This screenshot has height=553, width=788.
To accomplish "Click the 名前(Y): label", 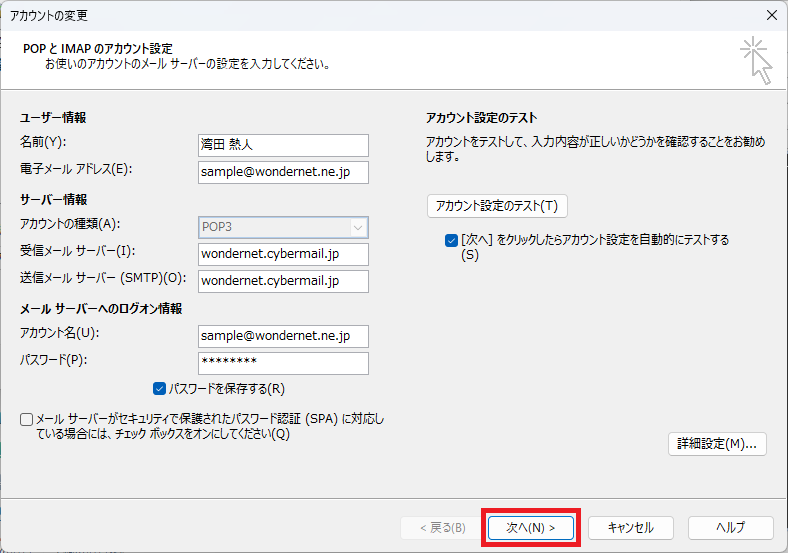I will 43,142.
